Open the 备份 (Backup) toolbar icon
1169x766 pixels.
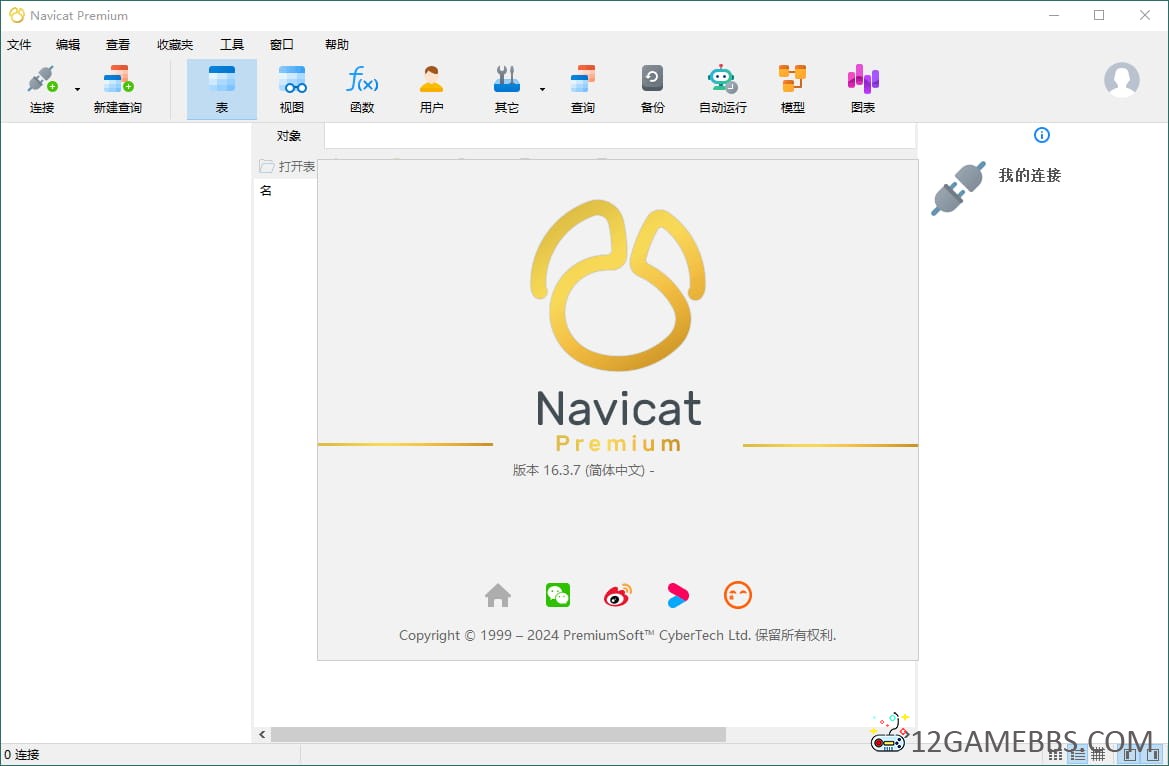click(652, 90)
